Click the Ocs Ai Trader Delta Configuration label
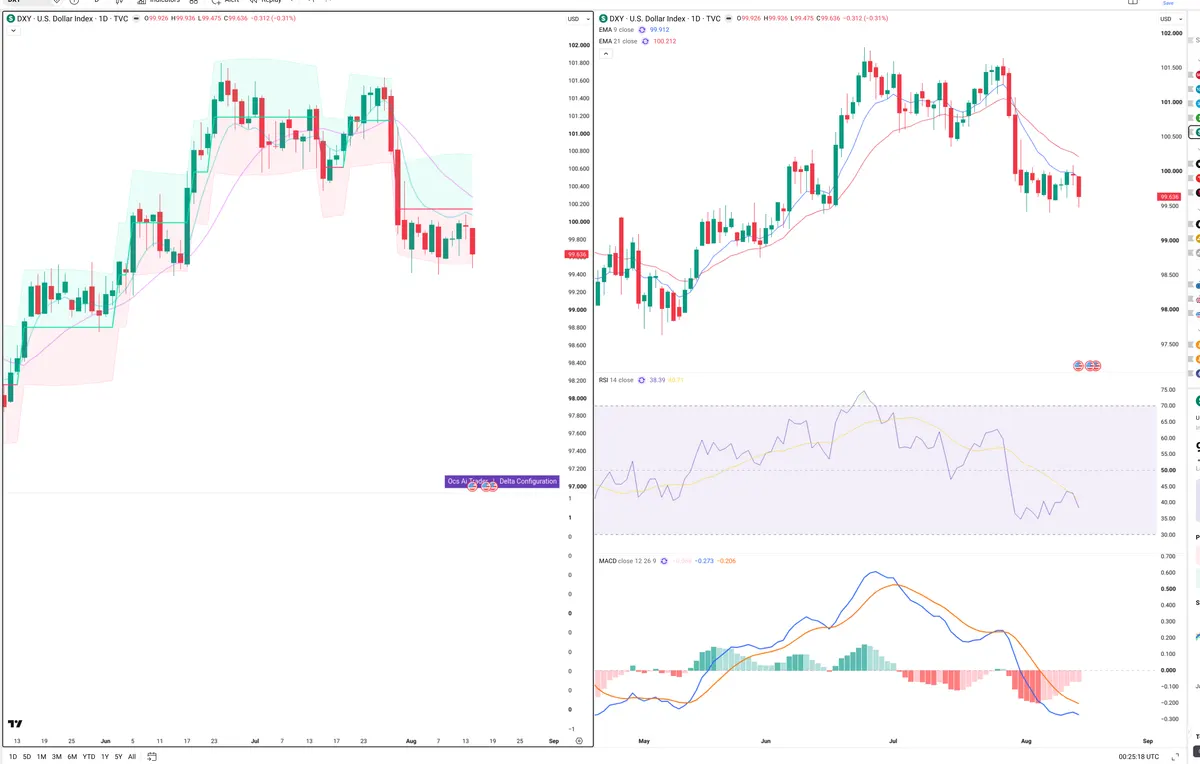1200x764 pixels. click(x=501, y=481)
